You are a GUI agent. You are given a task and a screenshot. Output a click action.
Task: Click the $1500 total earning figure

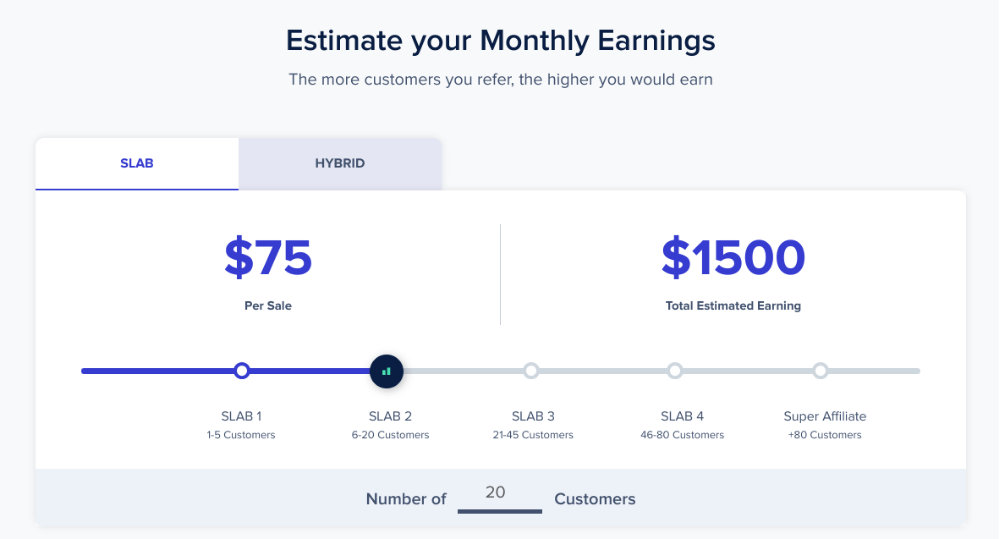pyautogui.click(x=733, y=258)
